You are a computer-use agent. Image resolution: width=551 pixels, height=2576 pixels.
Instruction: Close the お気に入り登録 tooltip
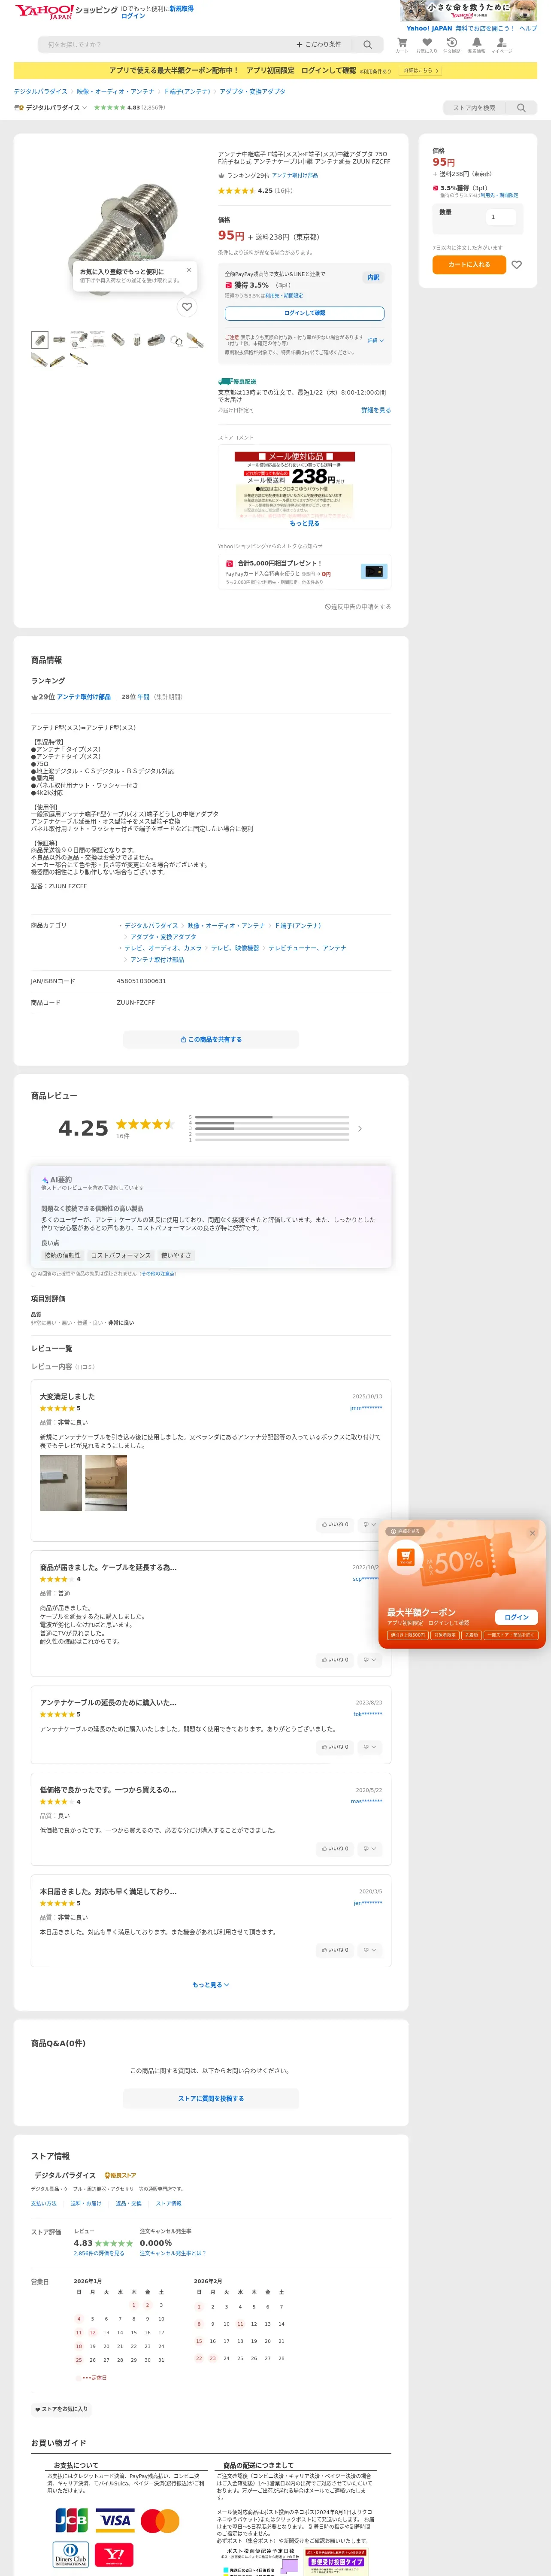click(x=188, y=270)
